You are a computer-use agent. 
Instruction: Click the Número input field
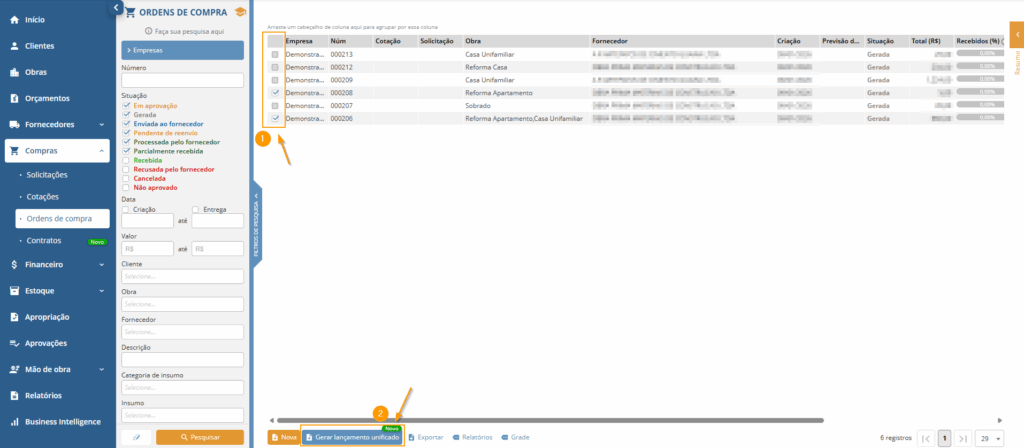(182, 81)
